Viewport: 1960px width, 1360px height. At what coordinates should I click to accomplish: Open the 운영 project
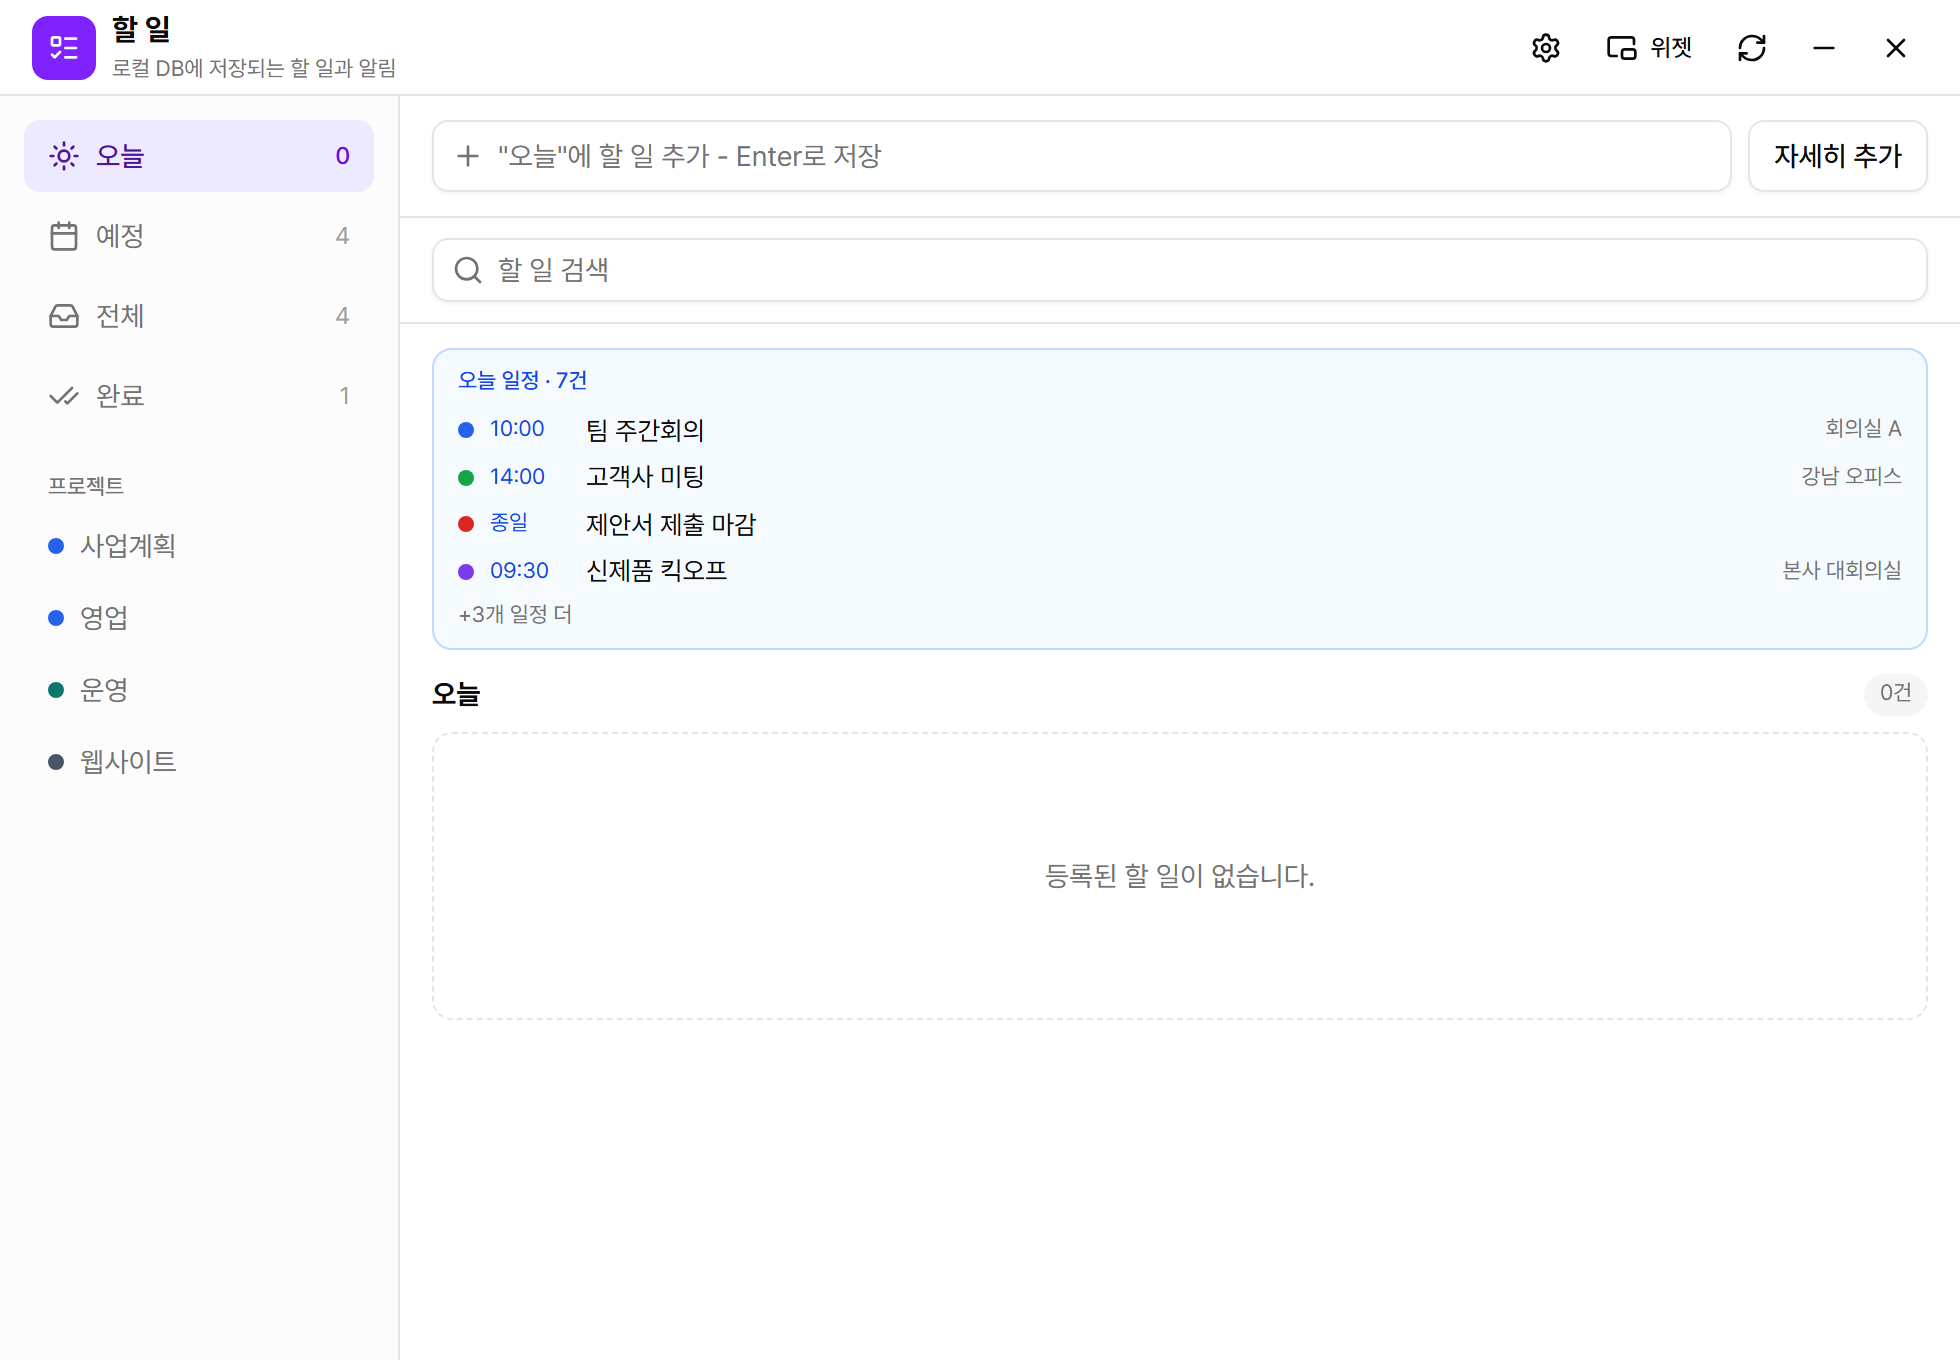click(199, 690)
